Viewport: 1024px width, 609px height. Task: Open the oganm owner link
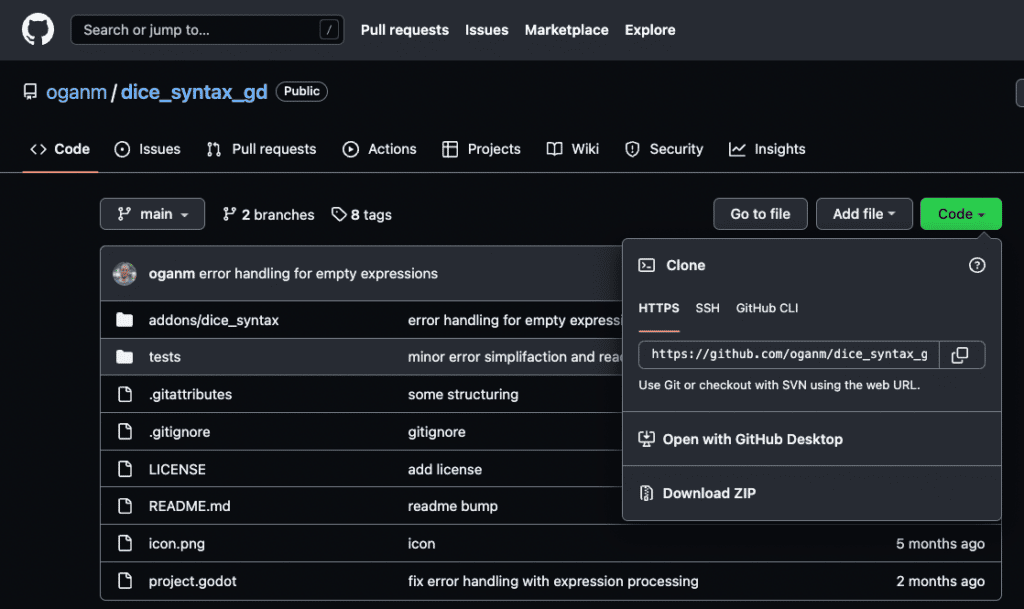(76, 92)
